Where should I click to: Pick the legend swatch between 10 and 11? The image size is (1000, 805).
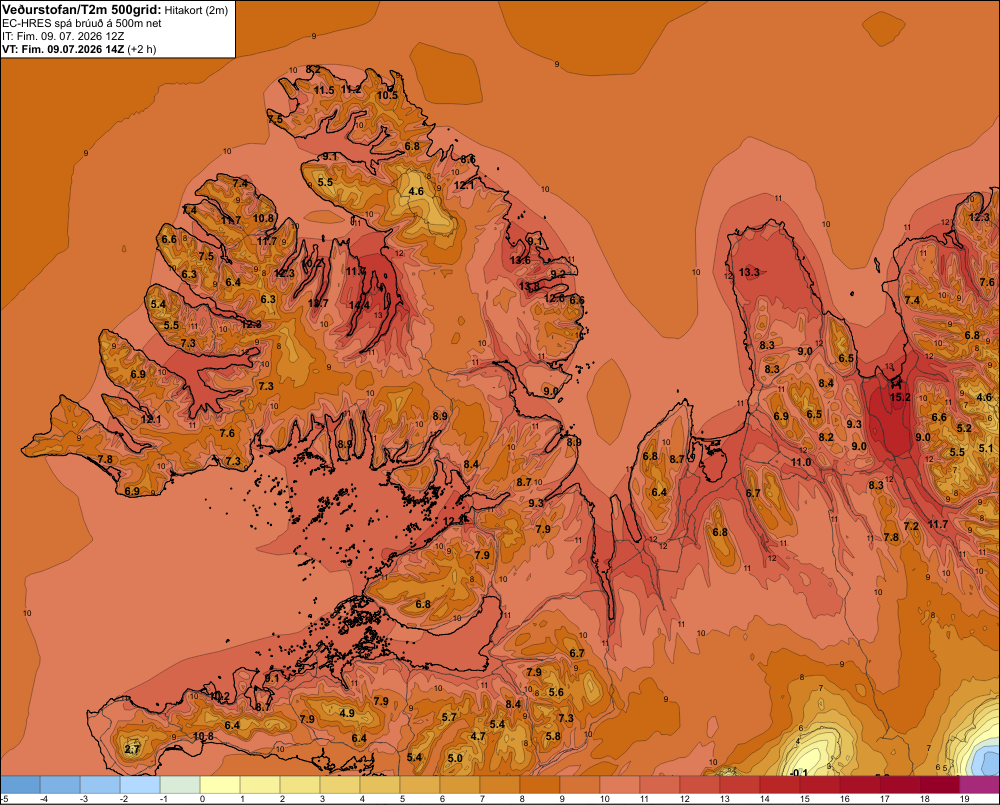(620, 784)
